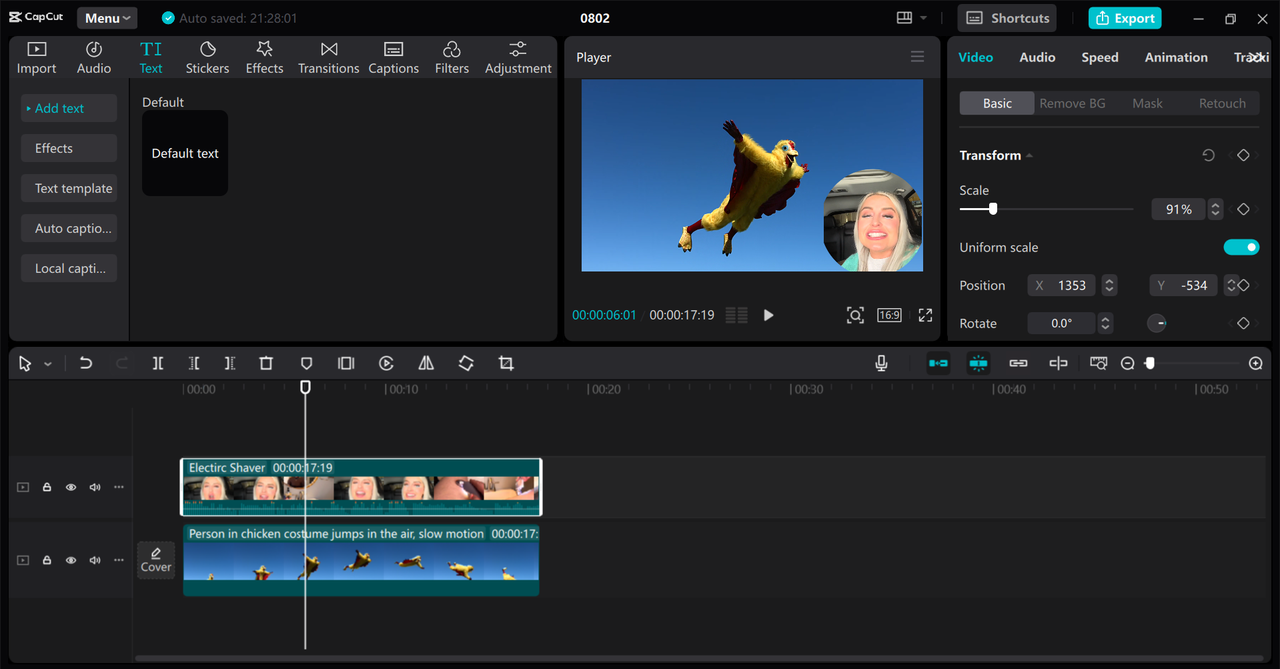The width and height of the screenshot is (1280, 669).
Task: Select the Mask sub-tab
Action: (1147, 103)
